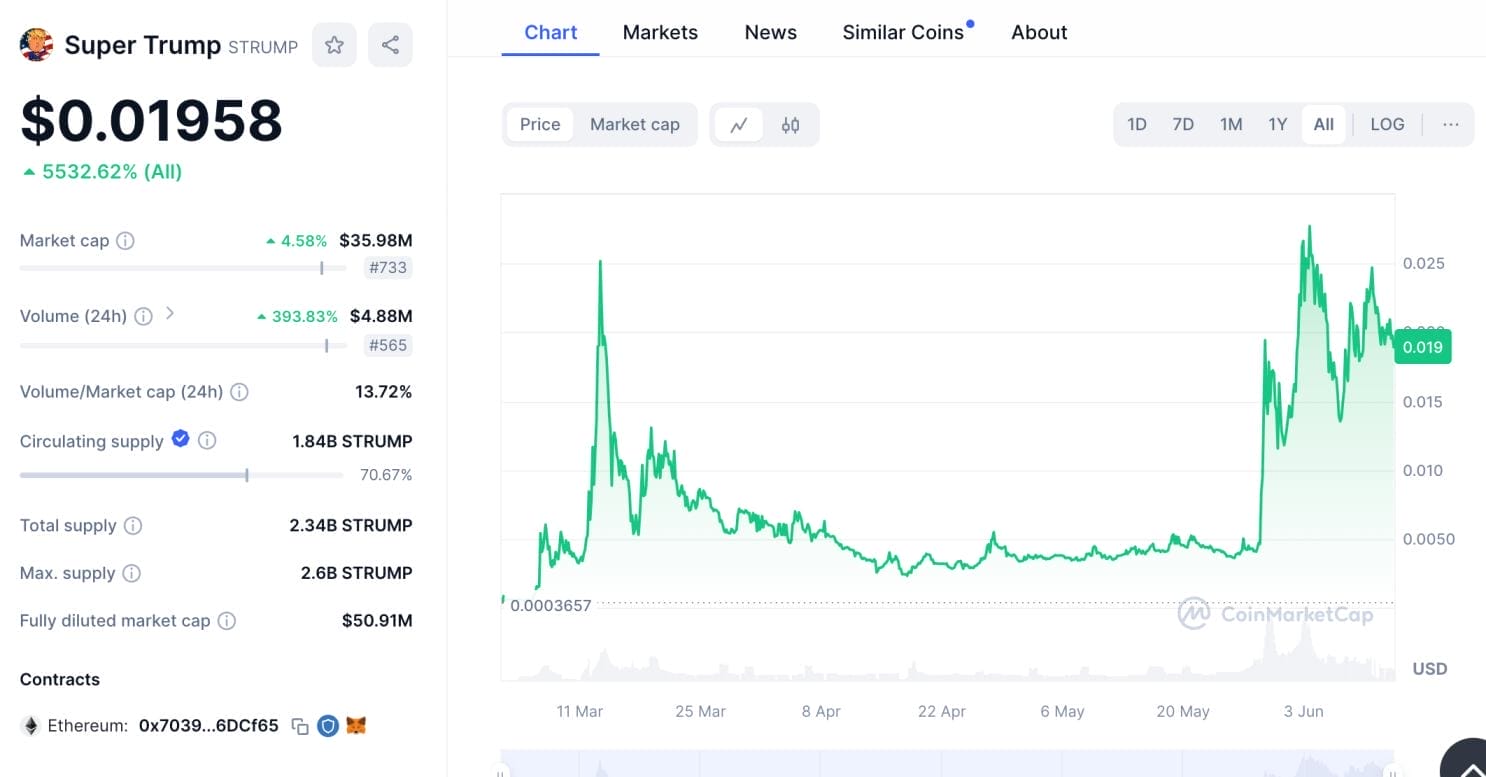Viewport: 1486px width, 777px height.
Task: Click the MetaMask fox icon
Action: 356,726
